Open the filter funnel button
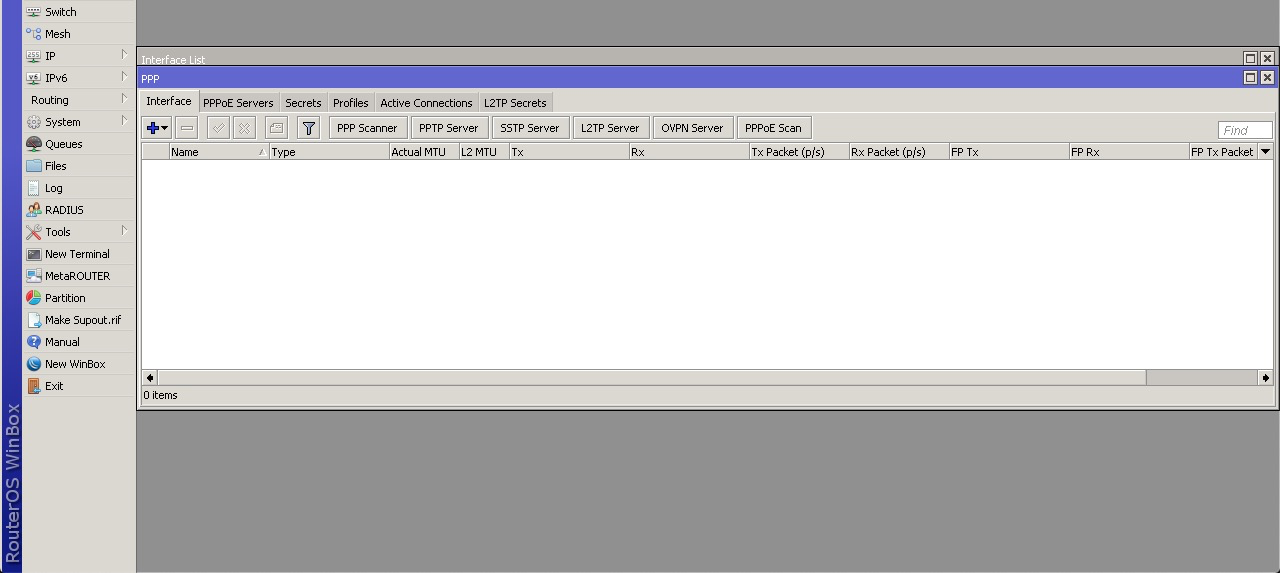 (309, 128)
